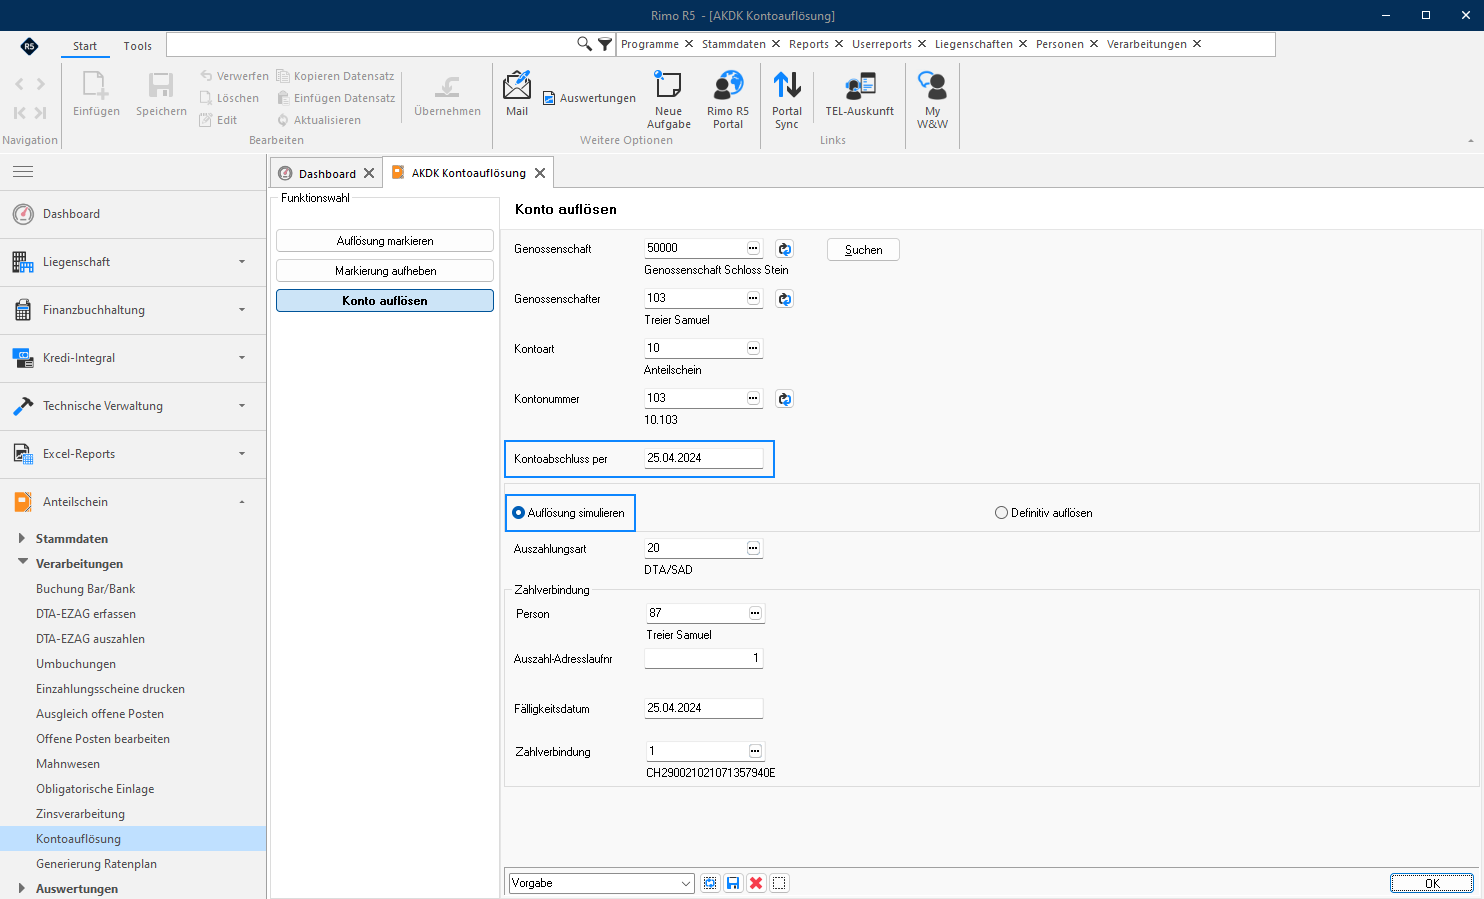The height and width of the screenshot is (899, 1484).
Task: Click the search magnifier icon in top bar
Action: click(584, 44)
